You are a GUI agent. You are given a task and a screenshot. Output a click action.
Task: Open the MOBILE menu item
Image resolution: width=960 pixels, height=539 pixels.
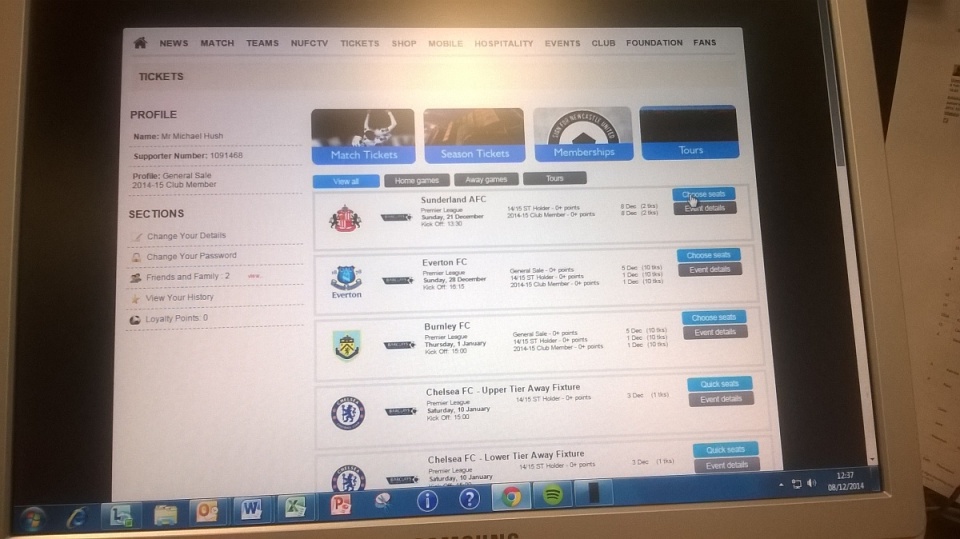445,43
